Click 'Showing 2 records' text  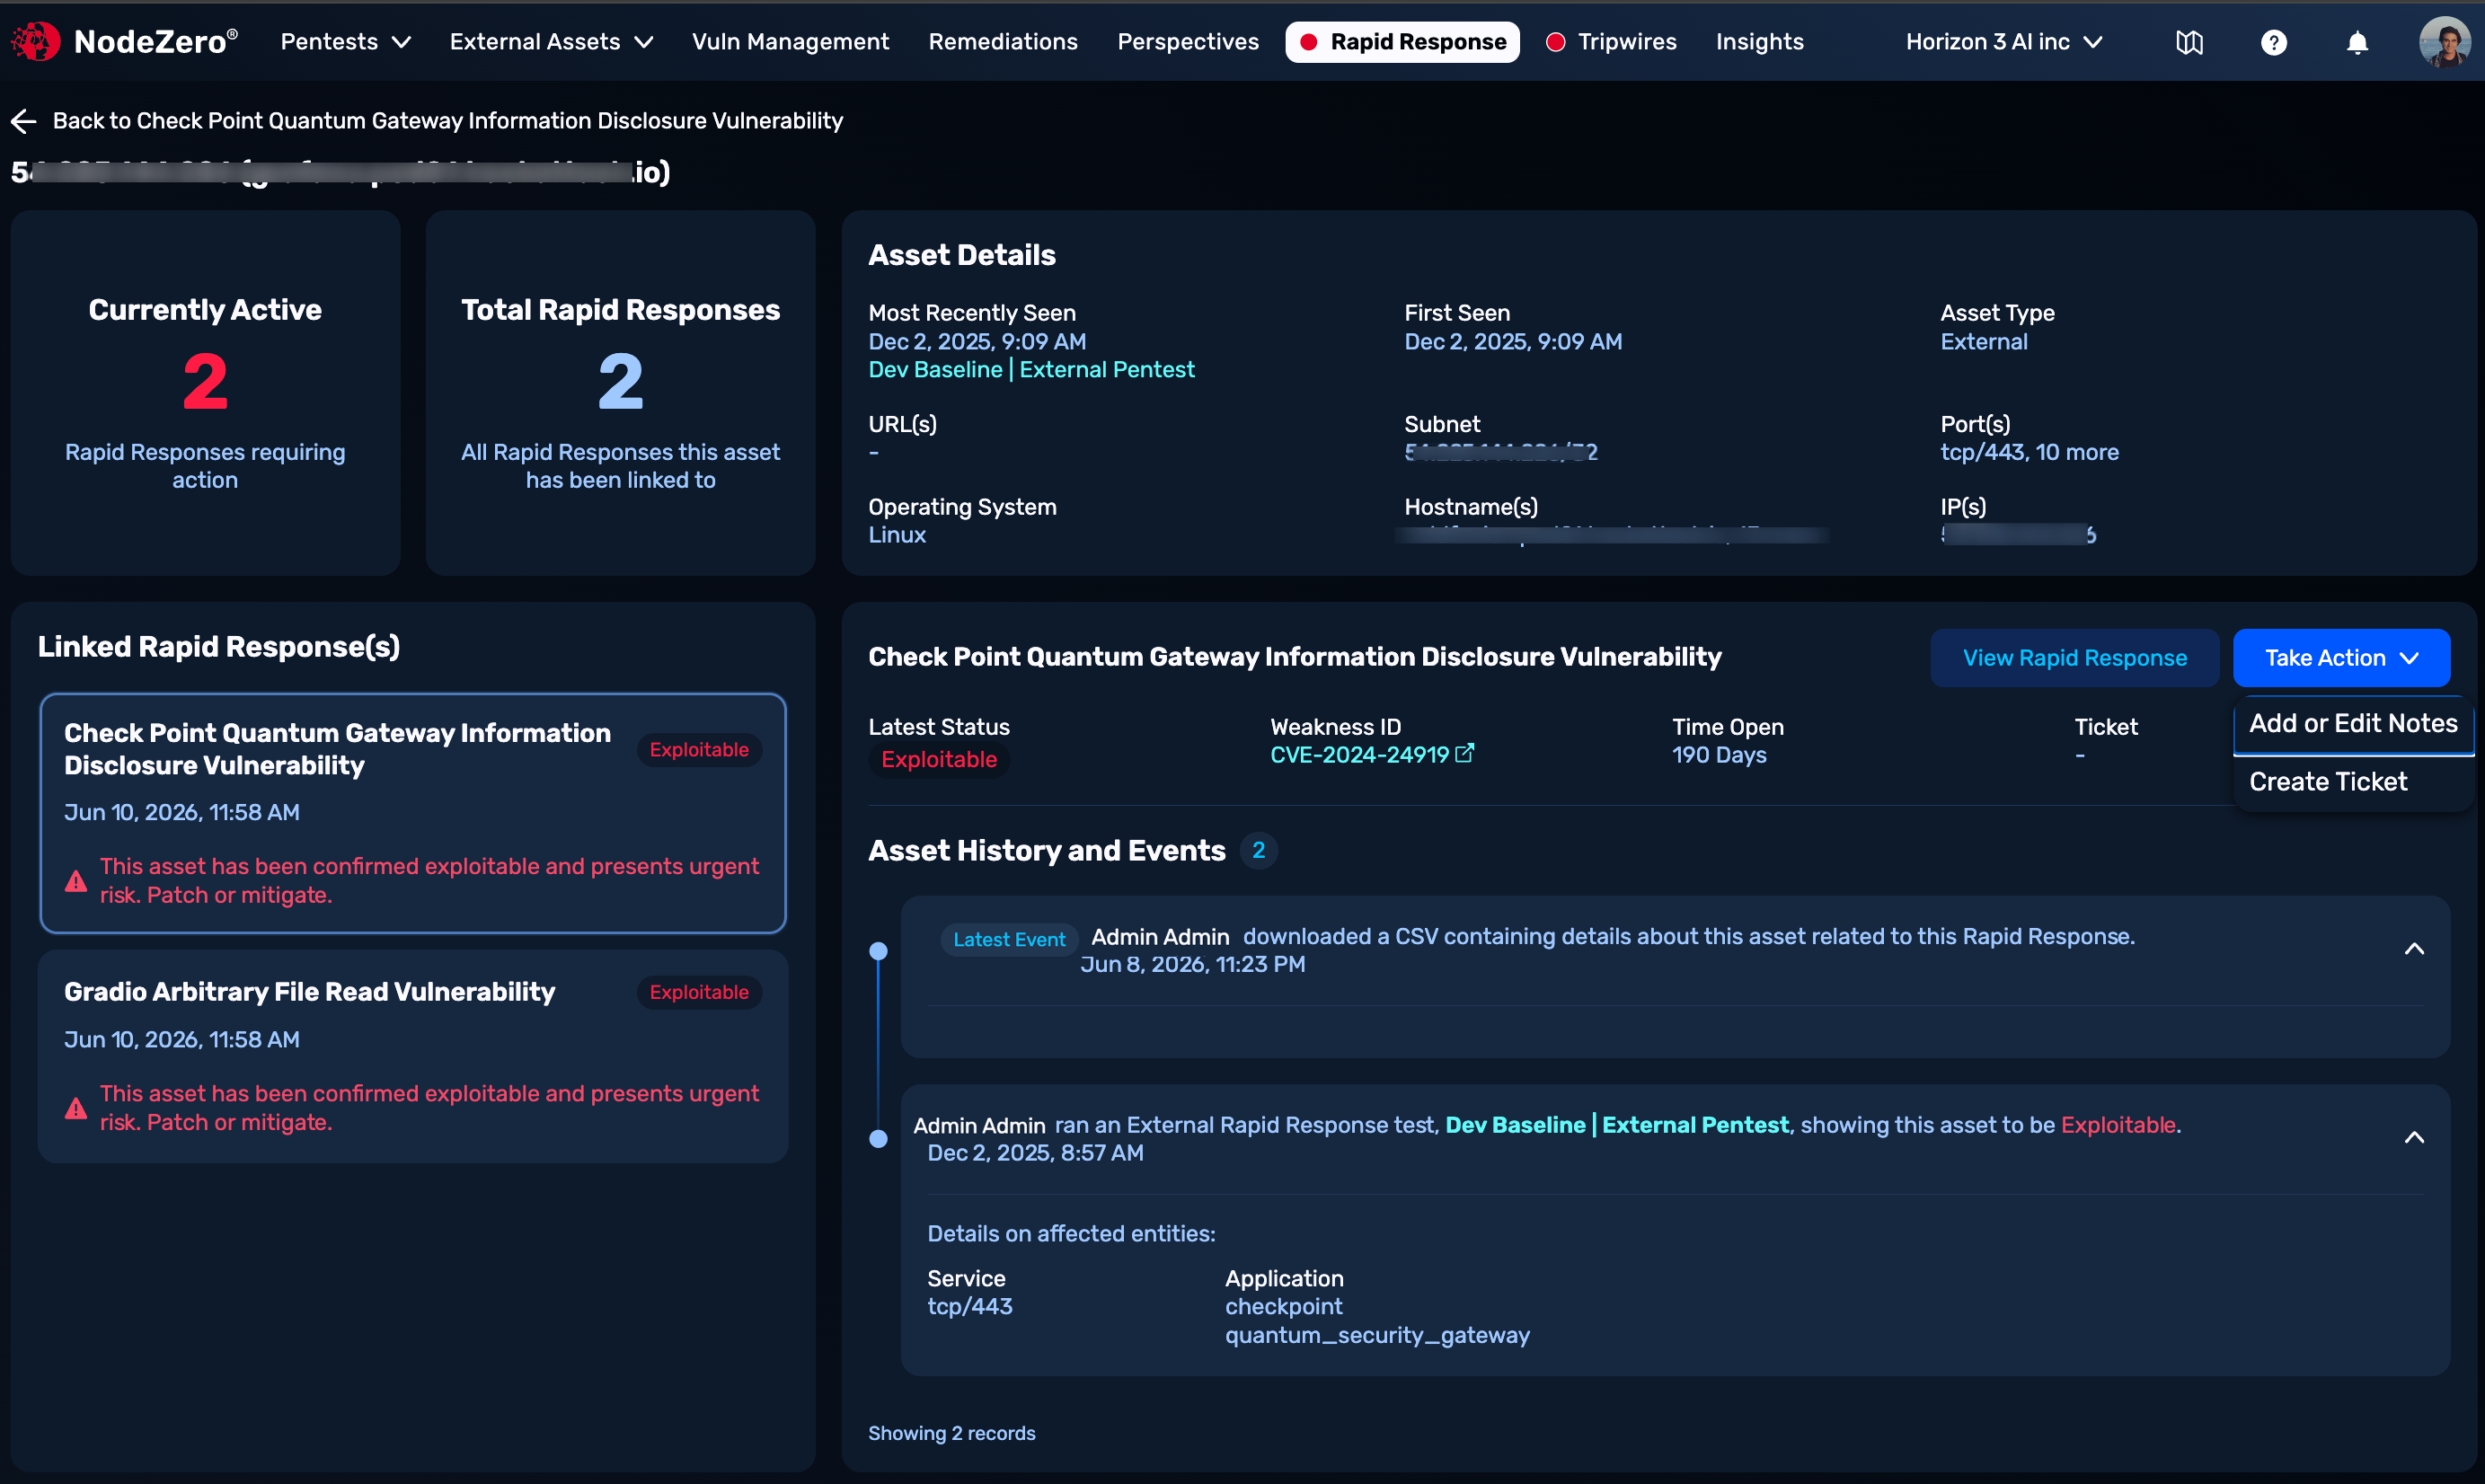[x=951, y=1433]
